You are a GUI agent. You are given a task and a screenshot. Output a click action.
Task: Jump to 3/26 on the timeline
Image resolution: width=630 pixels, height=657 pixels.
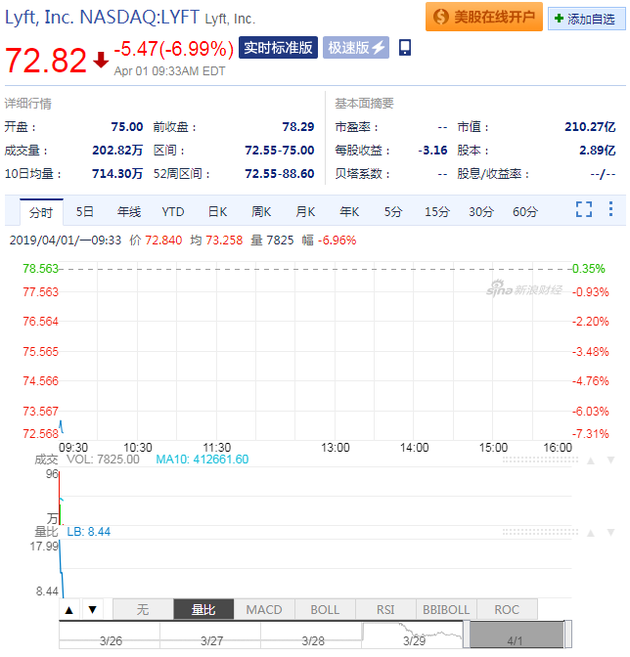[x=111, y=641]
